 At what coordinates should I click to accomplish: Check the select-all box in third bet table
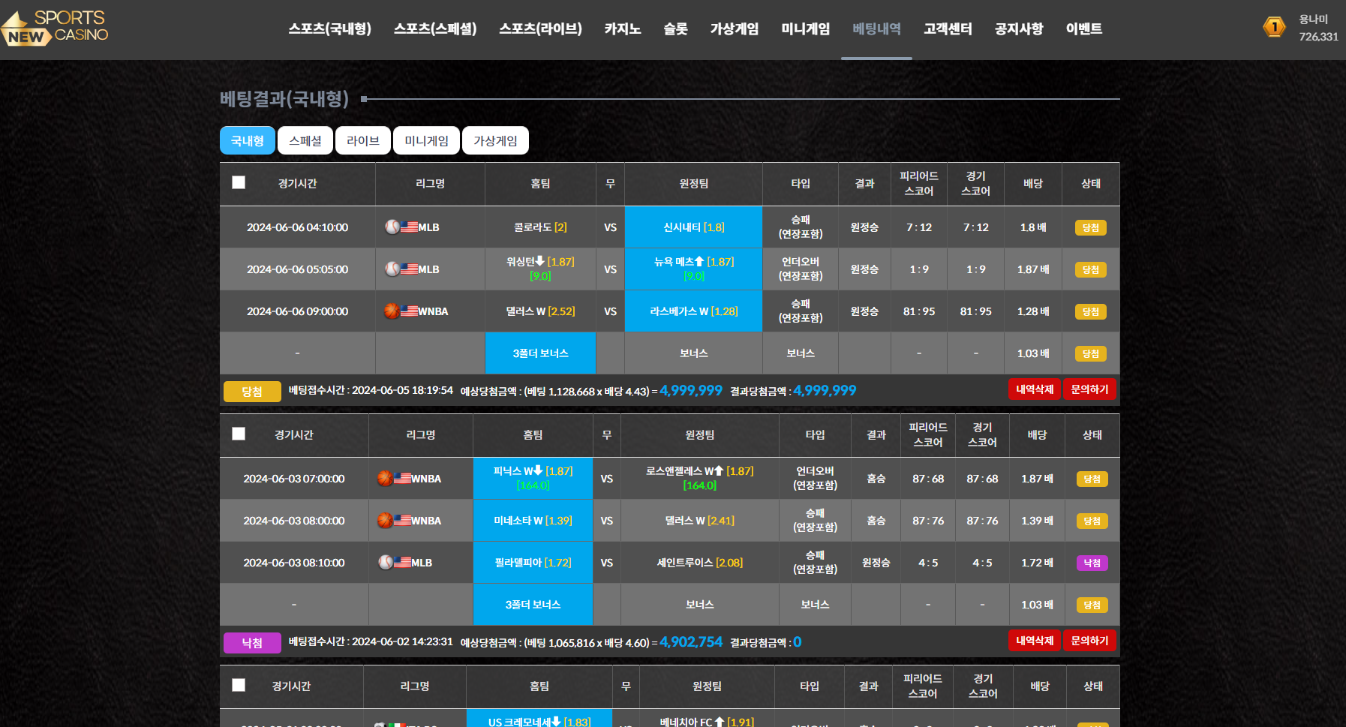[x=238, y=685]
